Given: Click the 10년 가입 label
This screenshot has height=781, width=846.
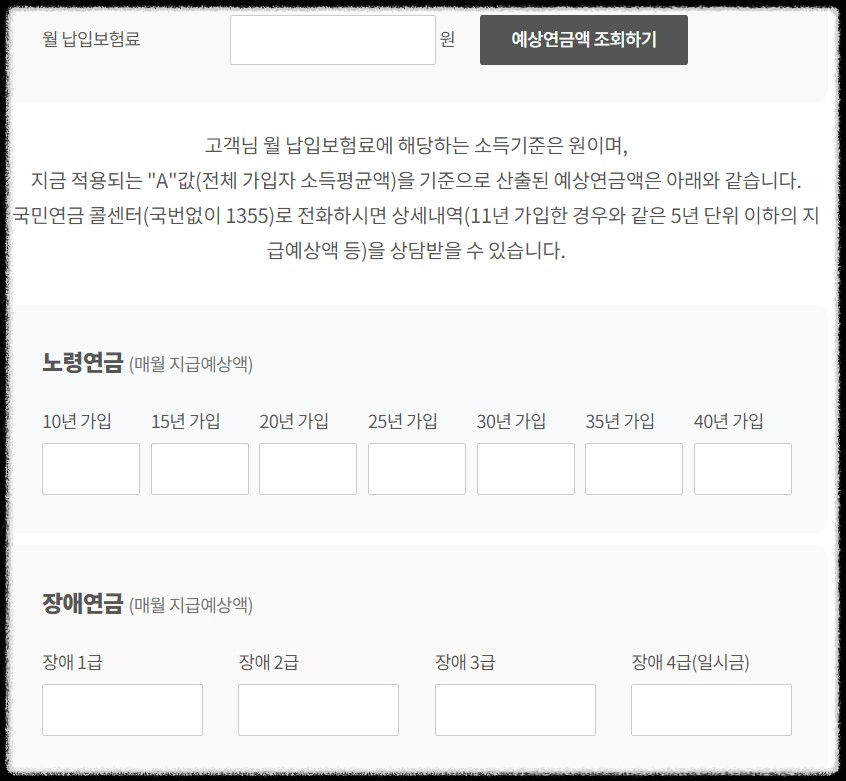Looking at the screenshot, I should pos(77,421).
